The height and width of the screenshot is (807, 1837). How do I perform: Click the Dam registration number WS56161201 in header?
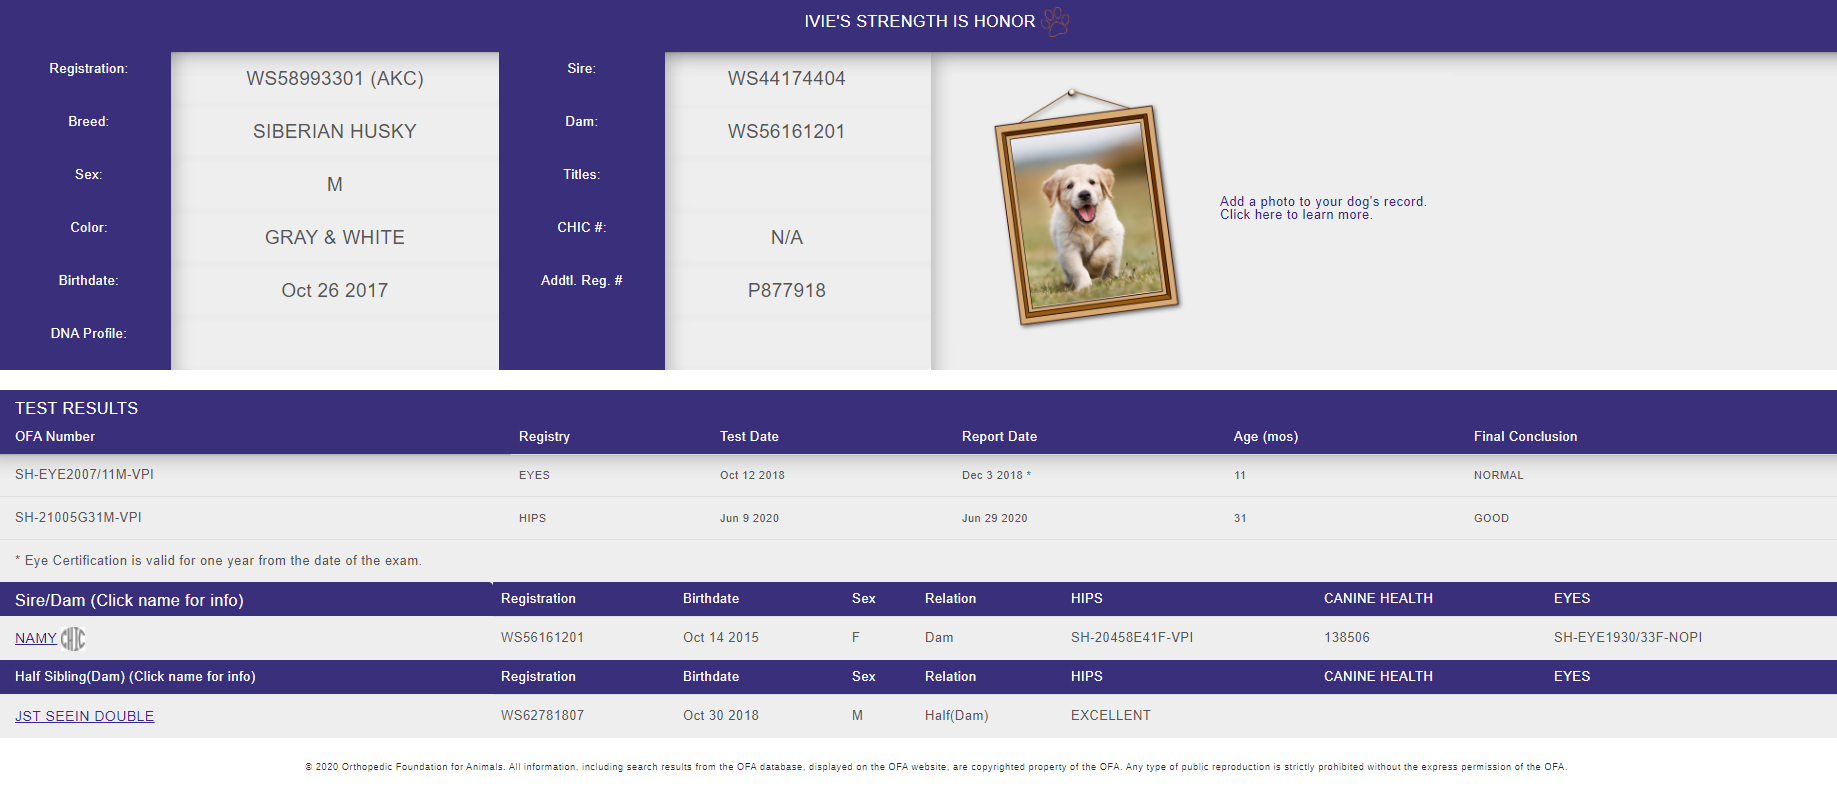pos(786,132)
